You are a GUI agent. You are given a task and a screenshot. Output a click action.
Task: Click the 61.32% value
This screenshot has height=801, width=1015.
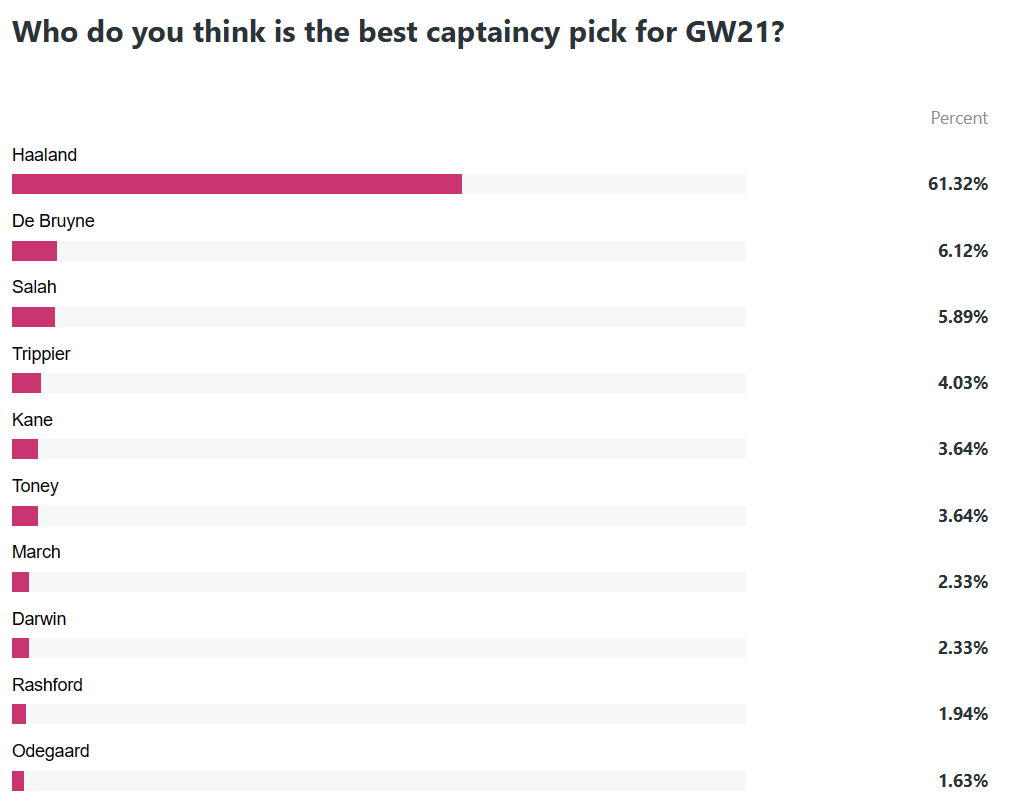tap(957, 184)
